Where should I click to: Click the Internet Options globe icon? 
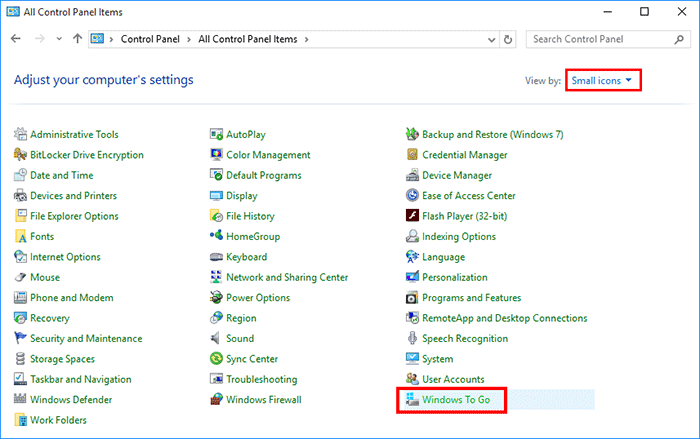click(x=20, y=257)
